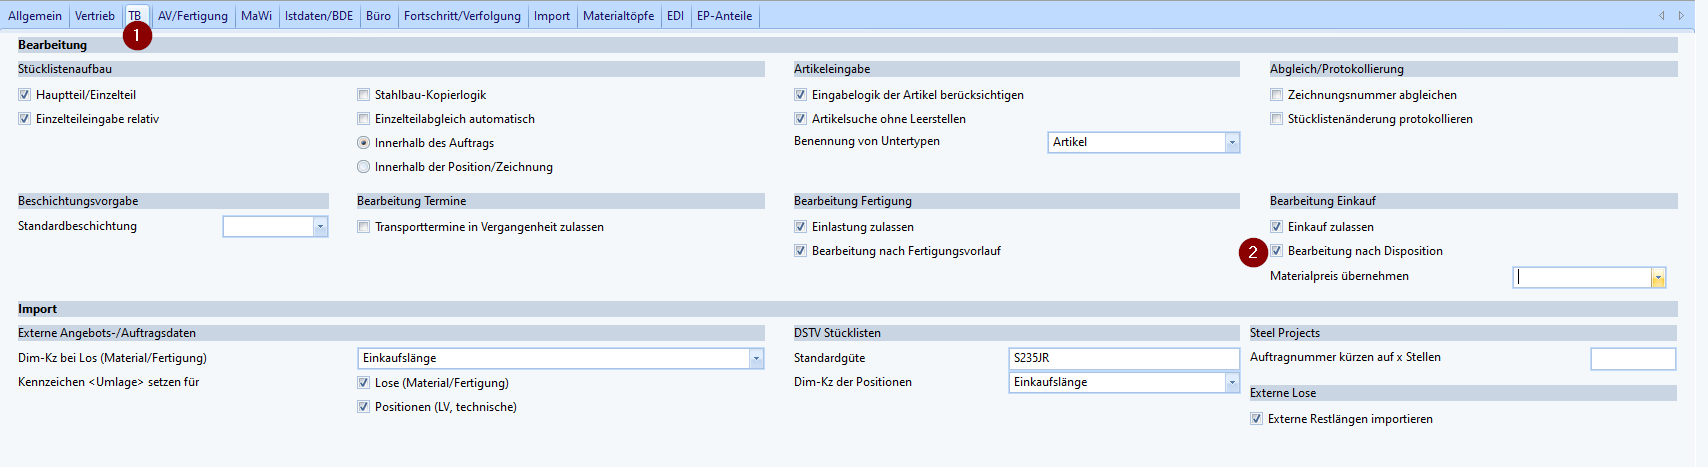The image size is (1708, 467).
Task: Open the Materialpreis übernehmen dropdown
Action: pos(1658,277)
